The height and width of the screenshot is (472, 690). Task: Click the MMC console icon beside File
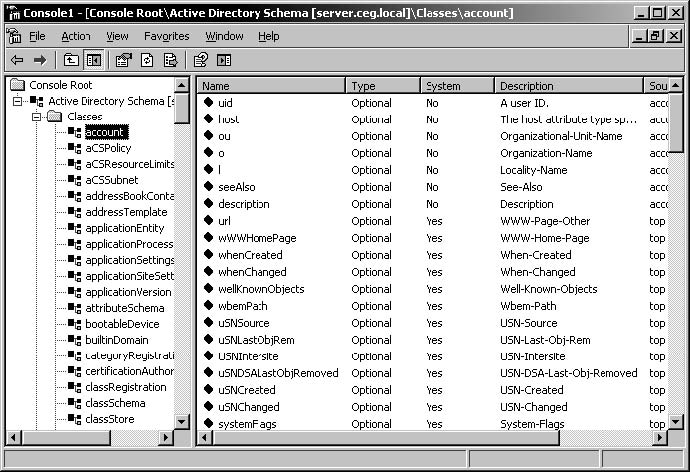coord(14,36)
